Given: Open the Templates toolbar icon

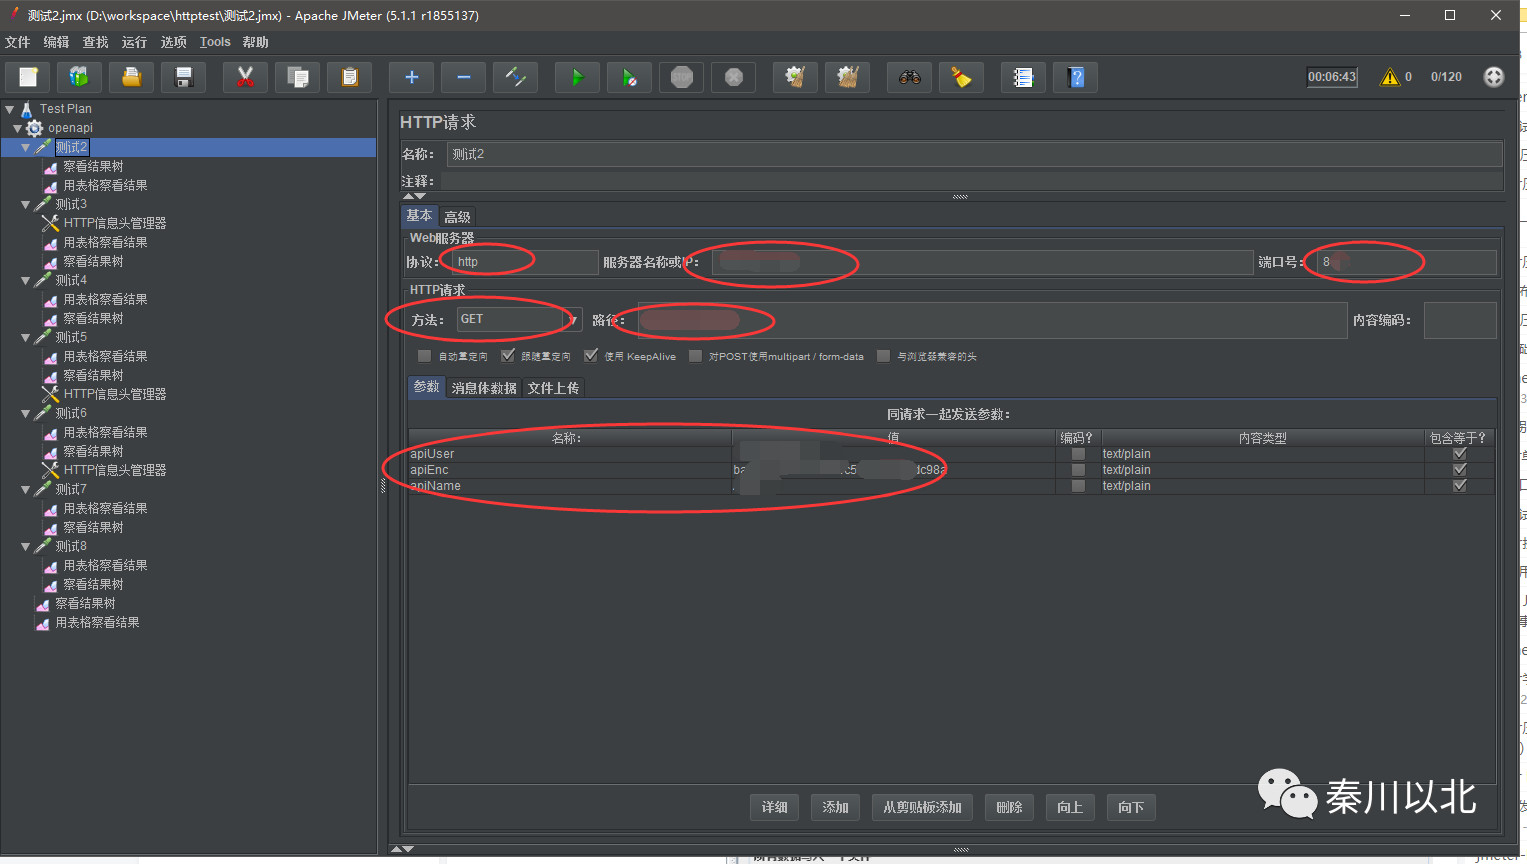Looking at the screenshot, I should click(x=79, y=77).
